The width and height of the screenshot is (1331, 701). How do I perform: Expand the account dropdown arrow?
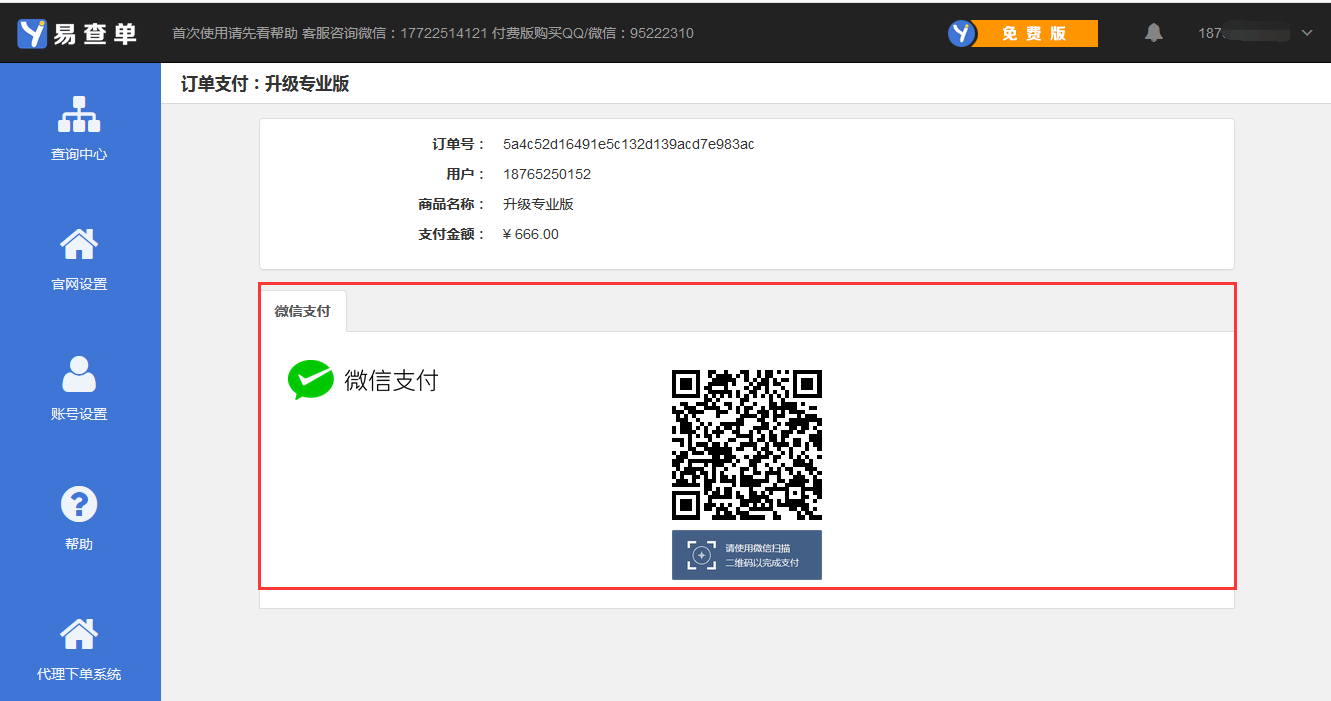click(1306, 33)
